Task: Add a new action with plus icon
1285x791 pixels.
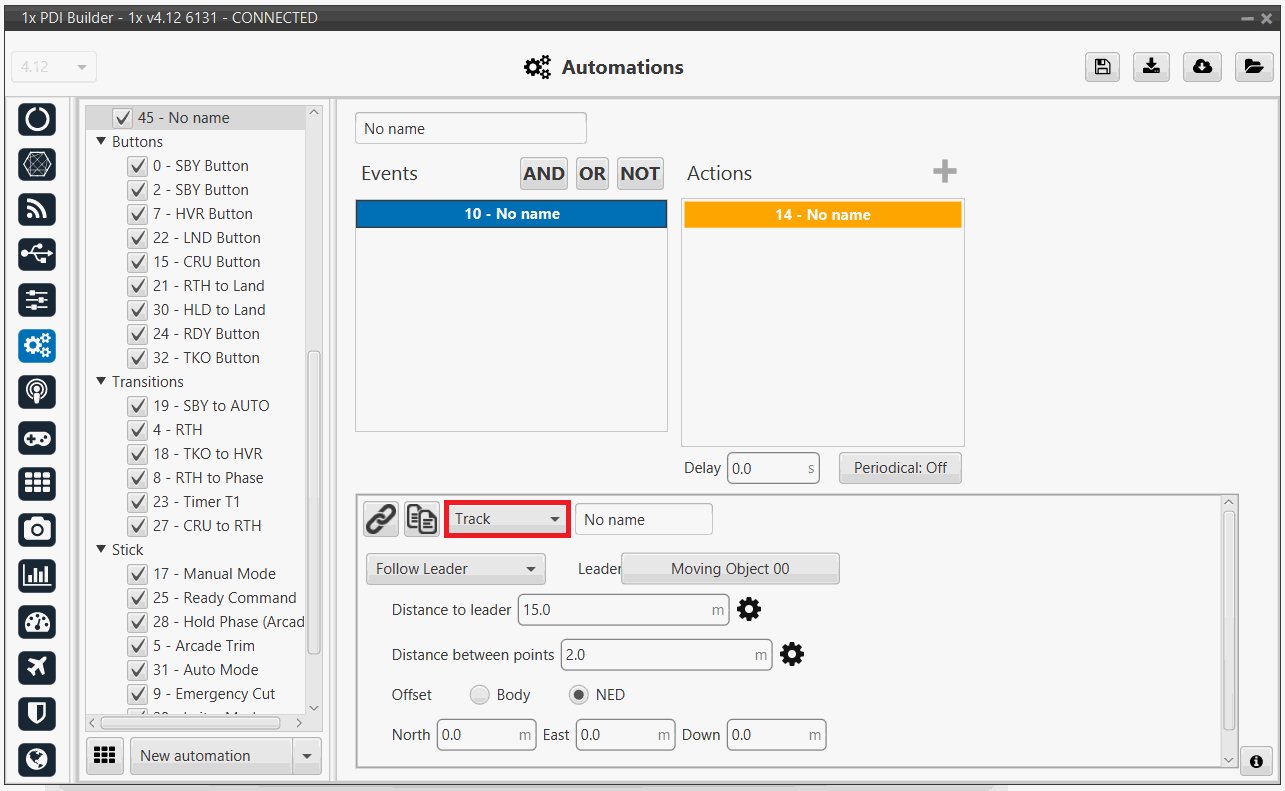Action: click(944, 172)
